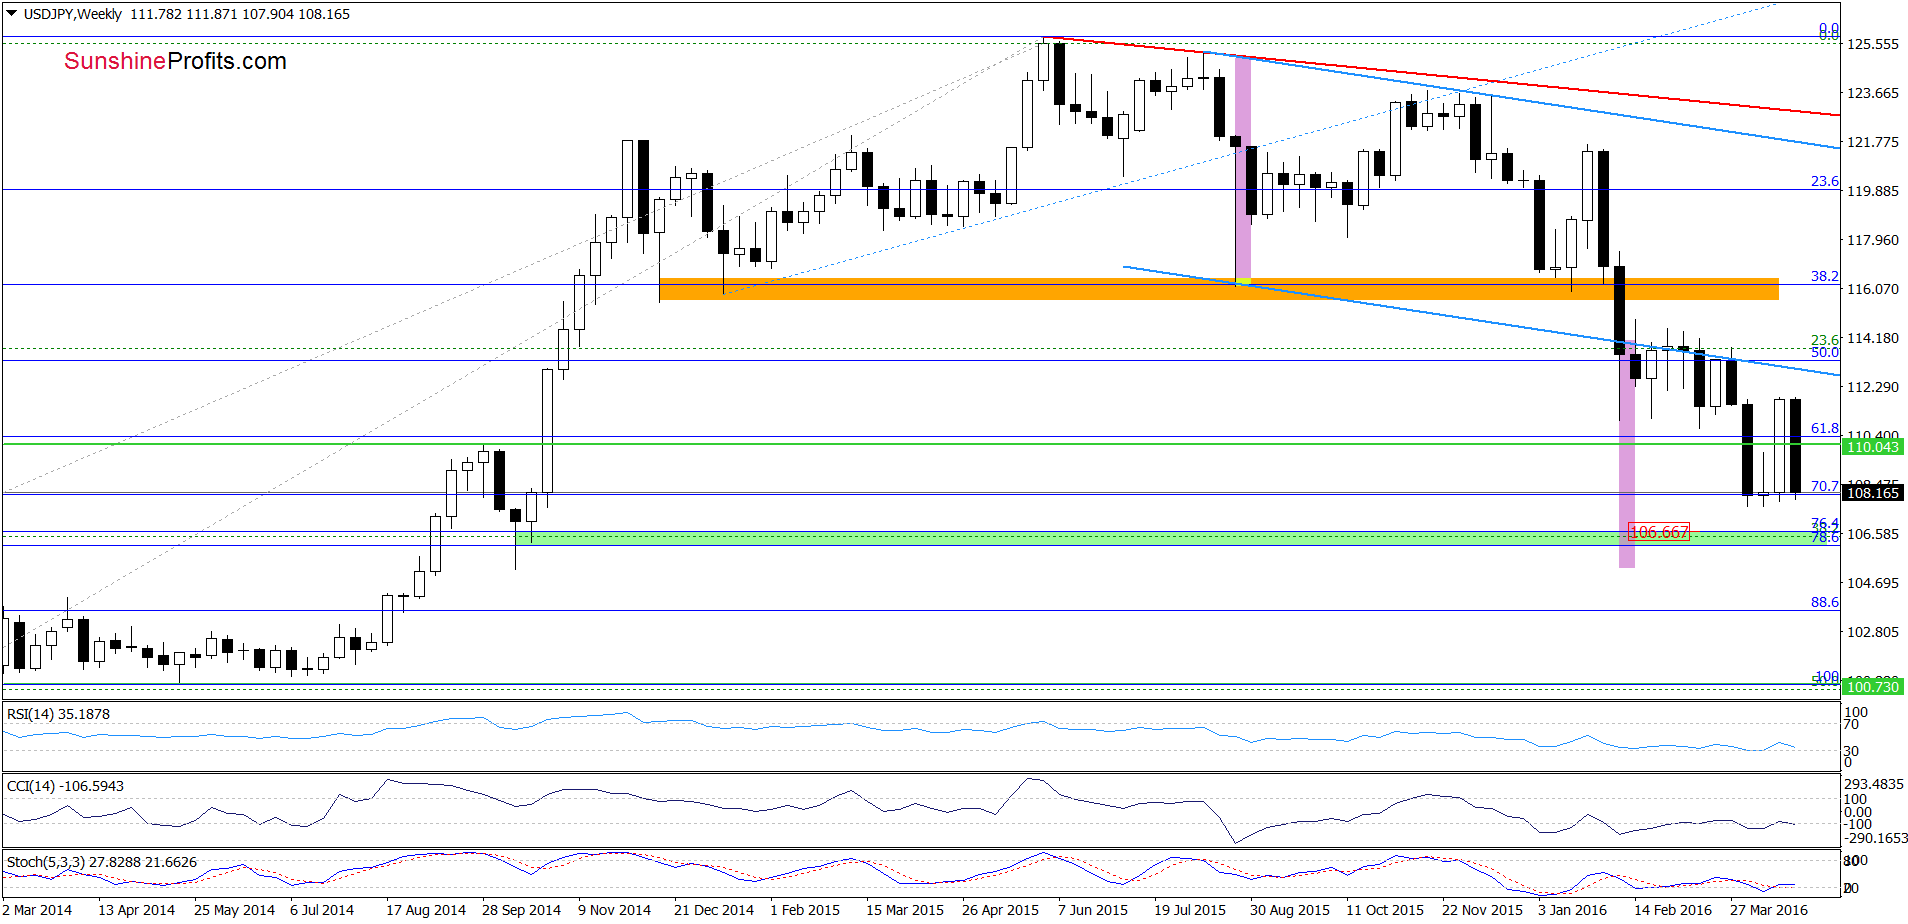Click the 15 Mar 2015 date label
This screenshot has height=924, width=1908.
(905, 910)
